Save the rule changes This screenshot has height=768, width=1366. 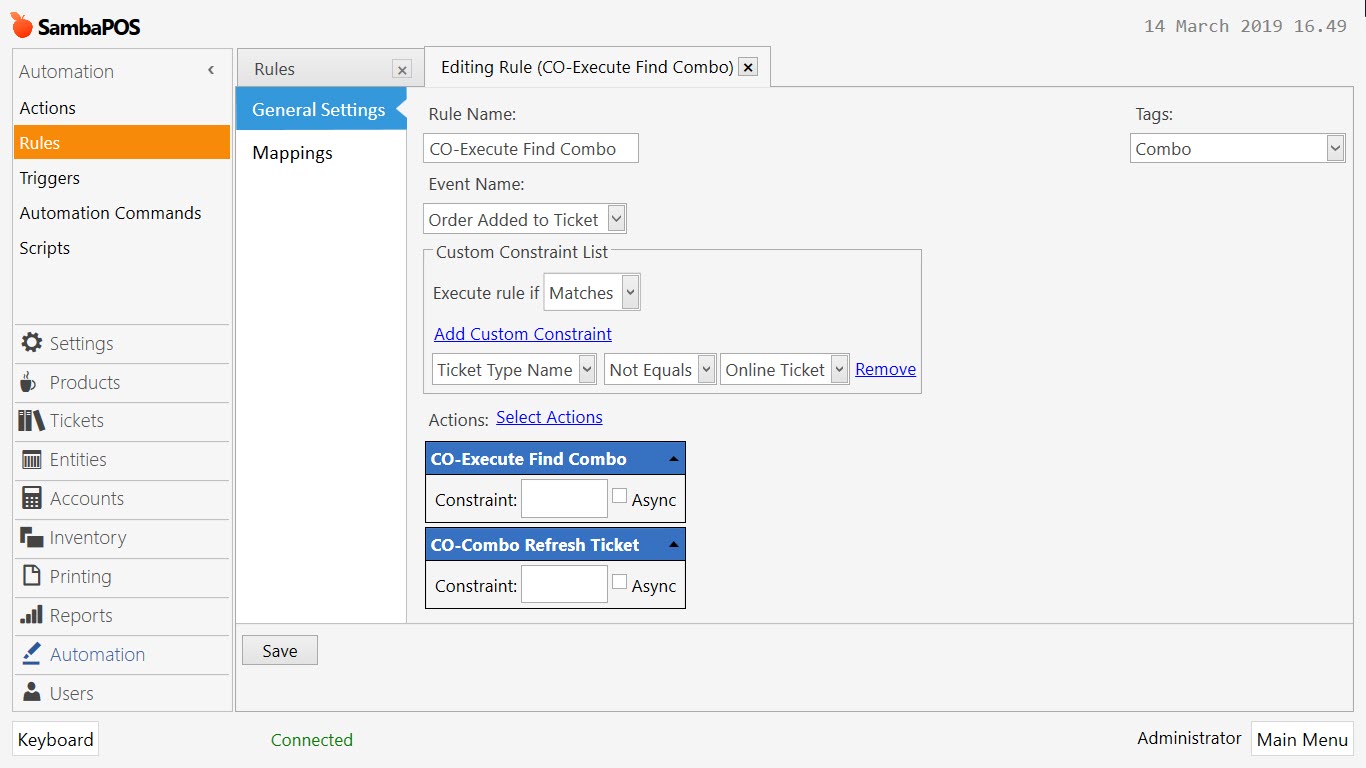click(279, 650)
